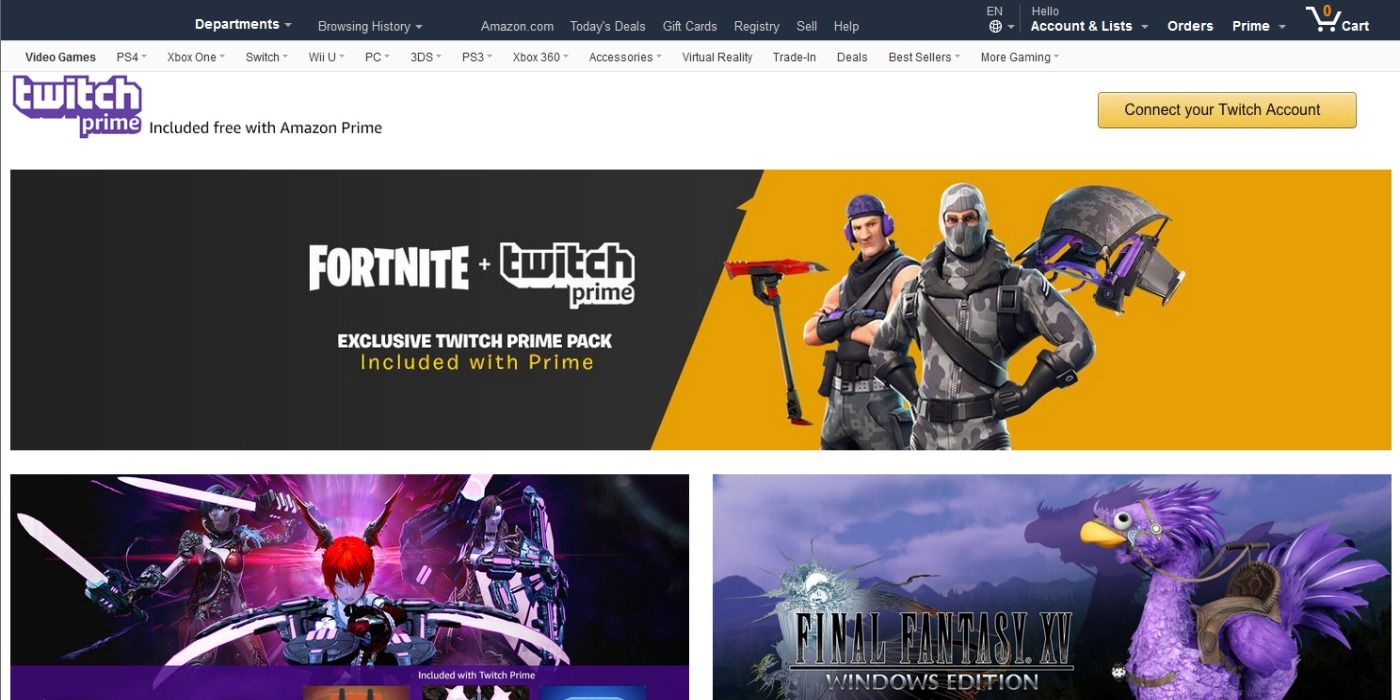Expand the Best Sellers menu
This screenshot has height=700, width=1400.
coord(924,57)
